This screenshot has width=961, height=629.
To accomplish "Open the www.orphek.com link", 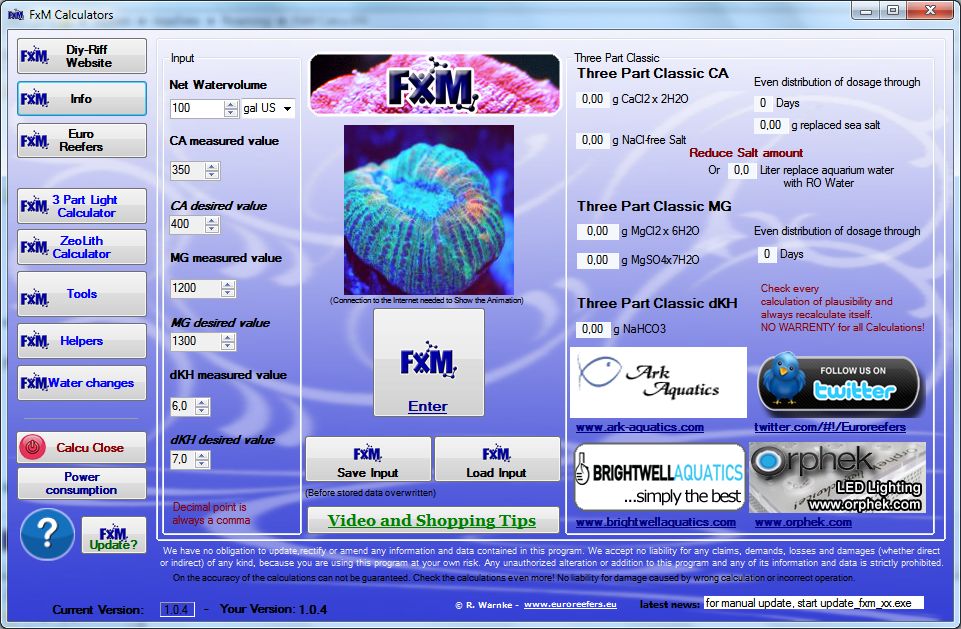I will [x=803, y=522].
